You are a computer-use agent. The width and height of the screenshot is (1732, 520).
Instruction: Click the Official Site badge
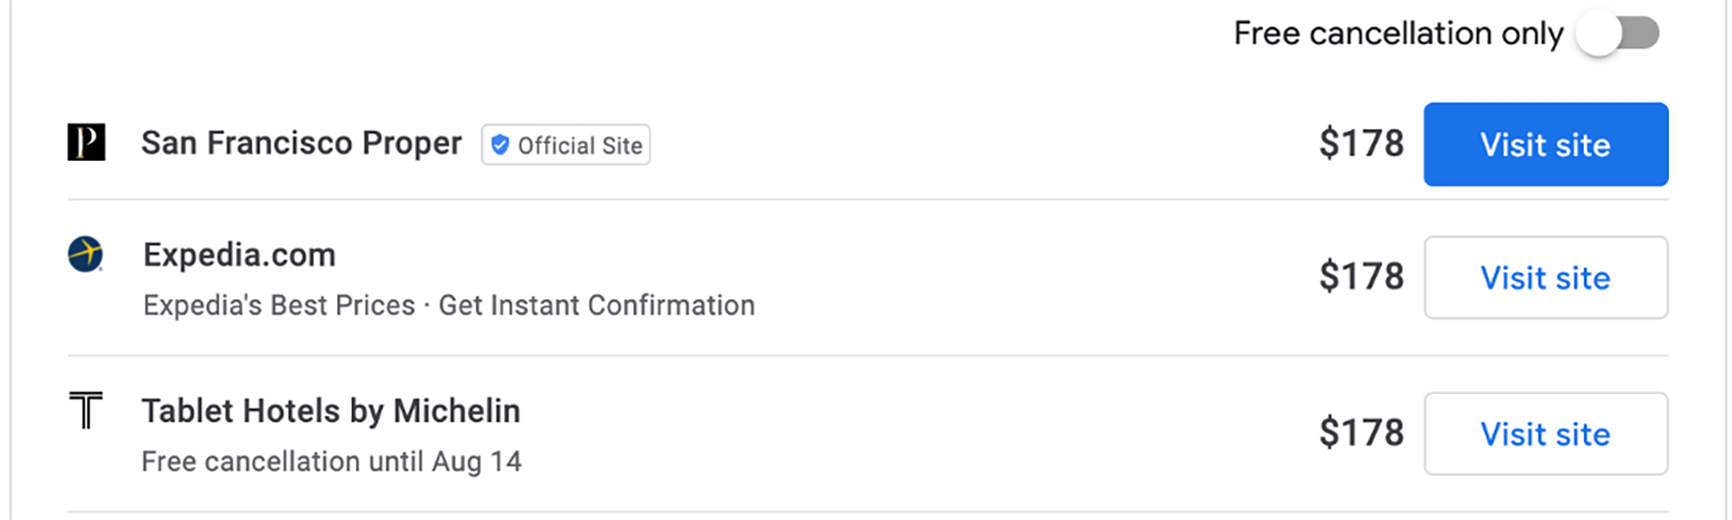(x=566, y=145)
